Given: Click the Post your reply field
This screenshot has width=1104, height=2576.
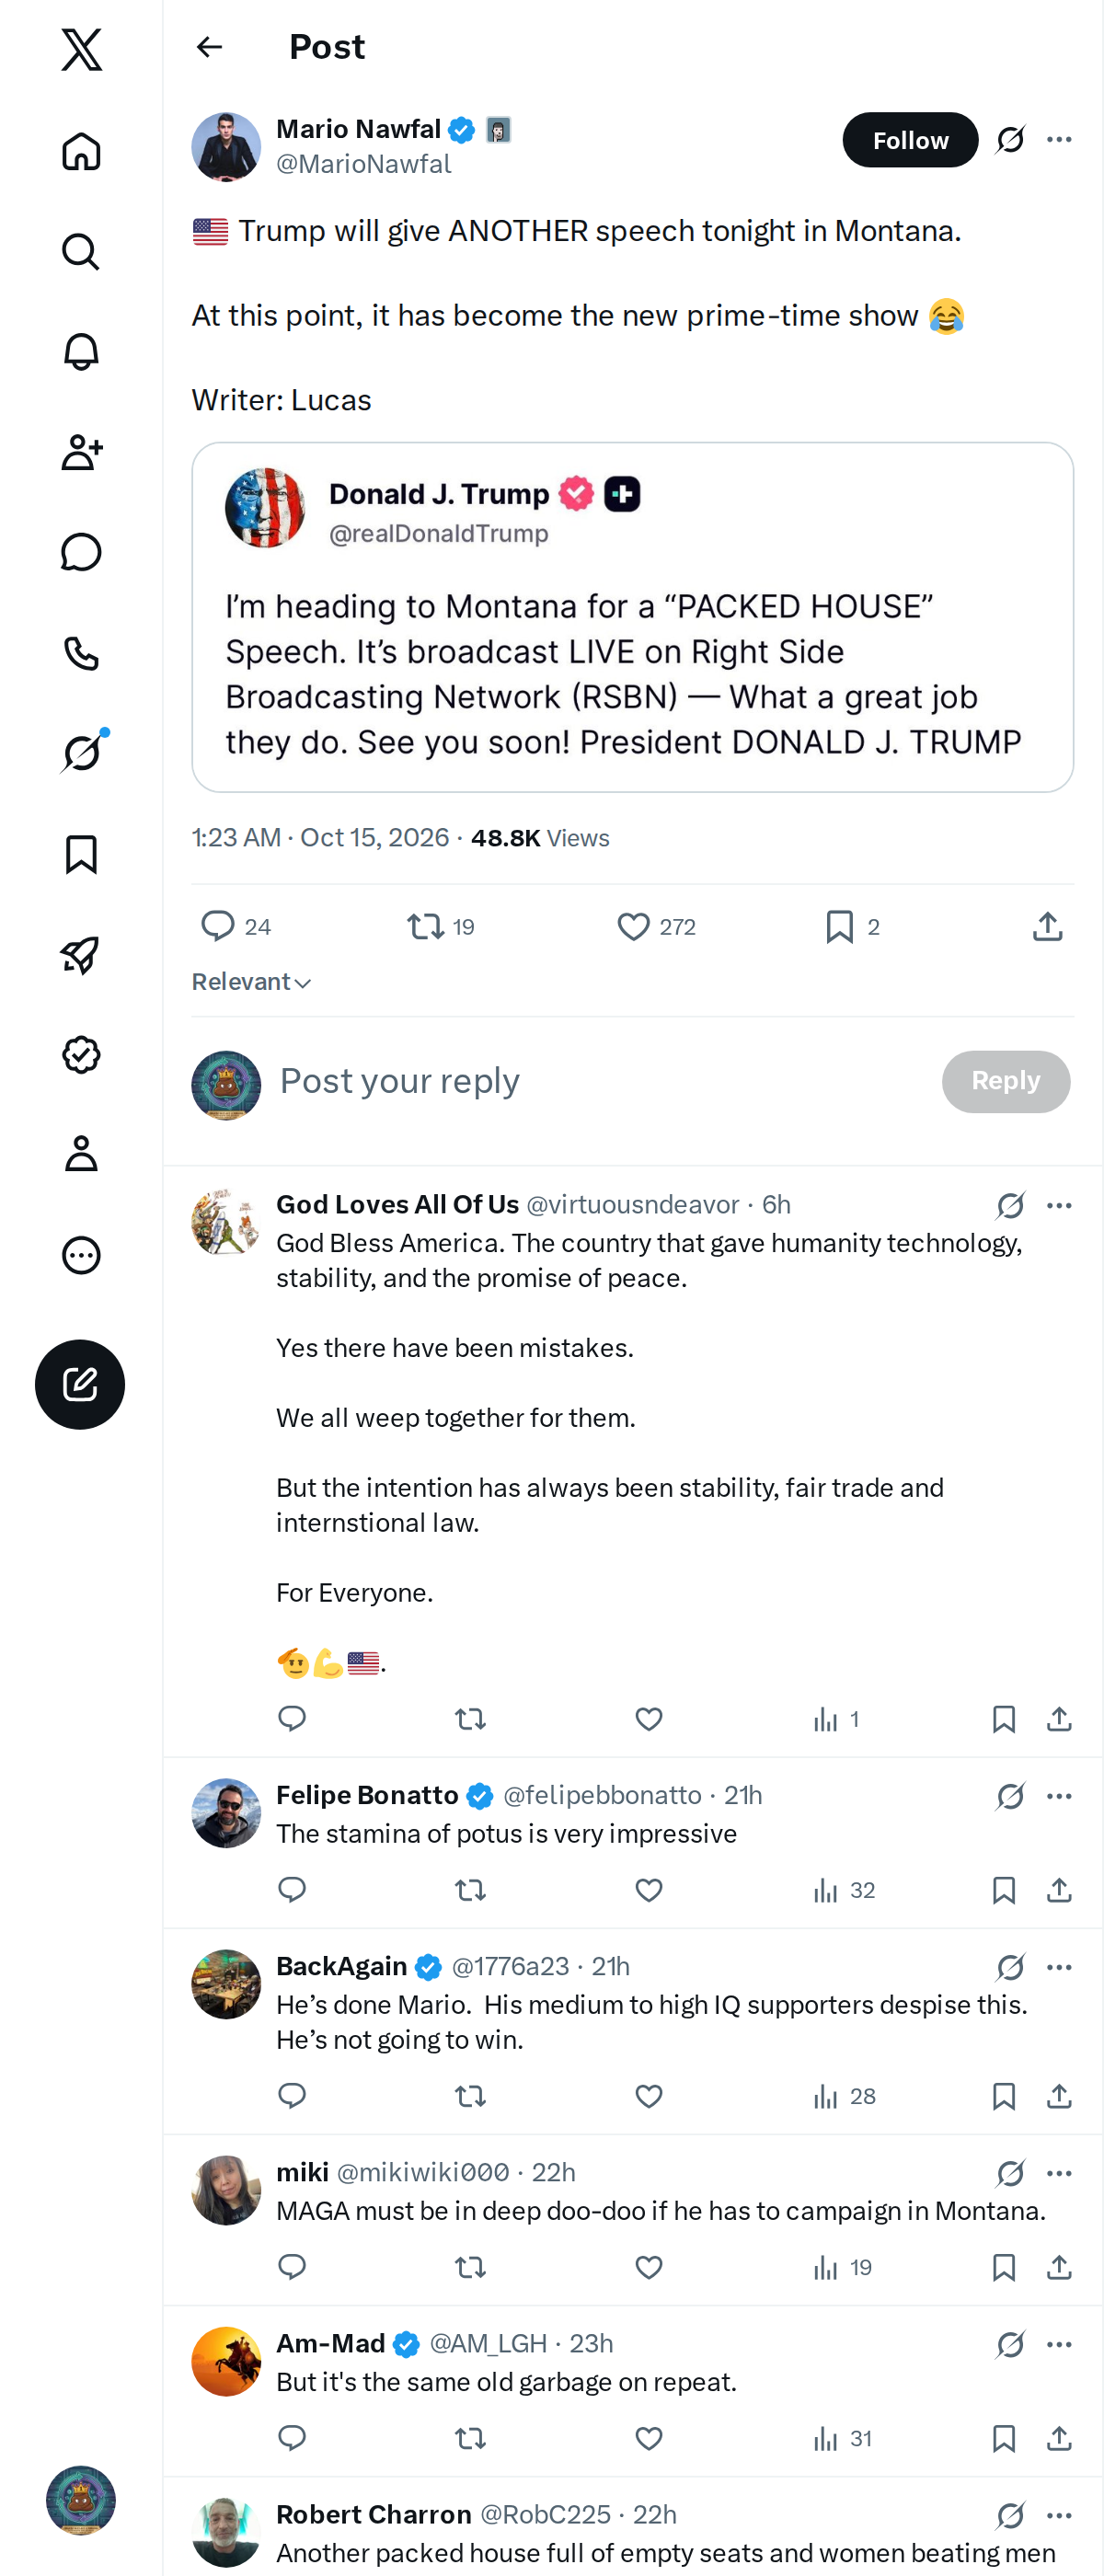Looking at the screenshot, I should (598, 1081).
